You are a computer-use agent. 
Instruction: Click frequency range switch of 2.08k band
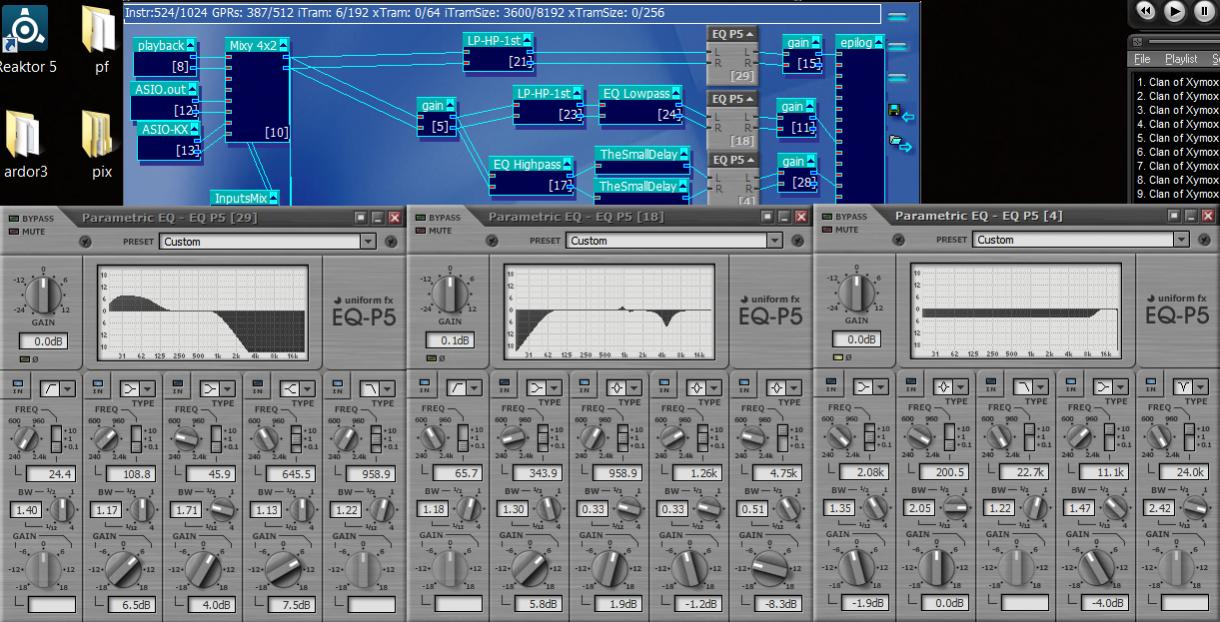[x=867, y=436]
